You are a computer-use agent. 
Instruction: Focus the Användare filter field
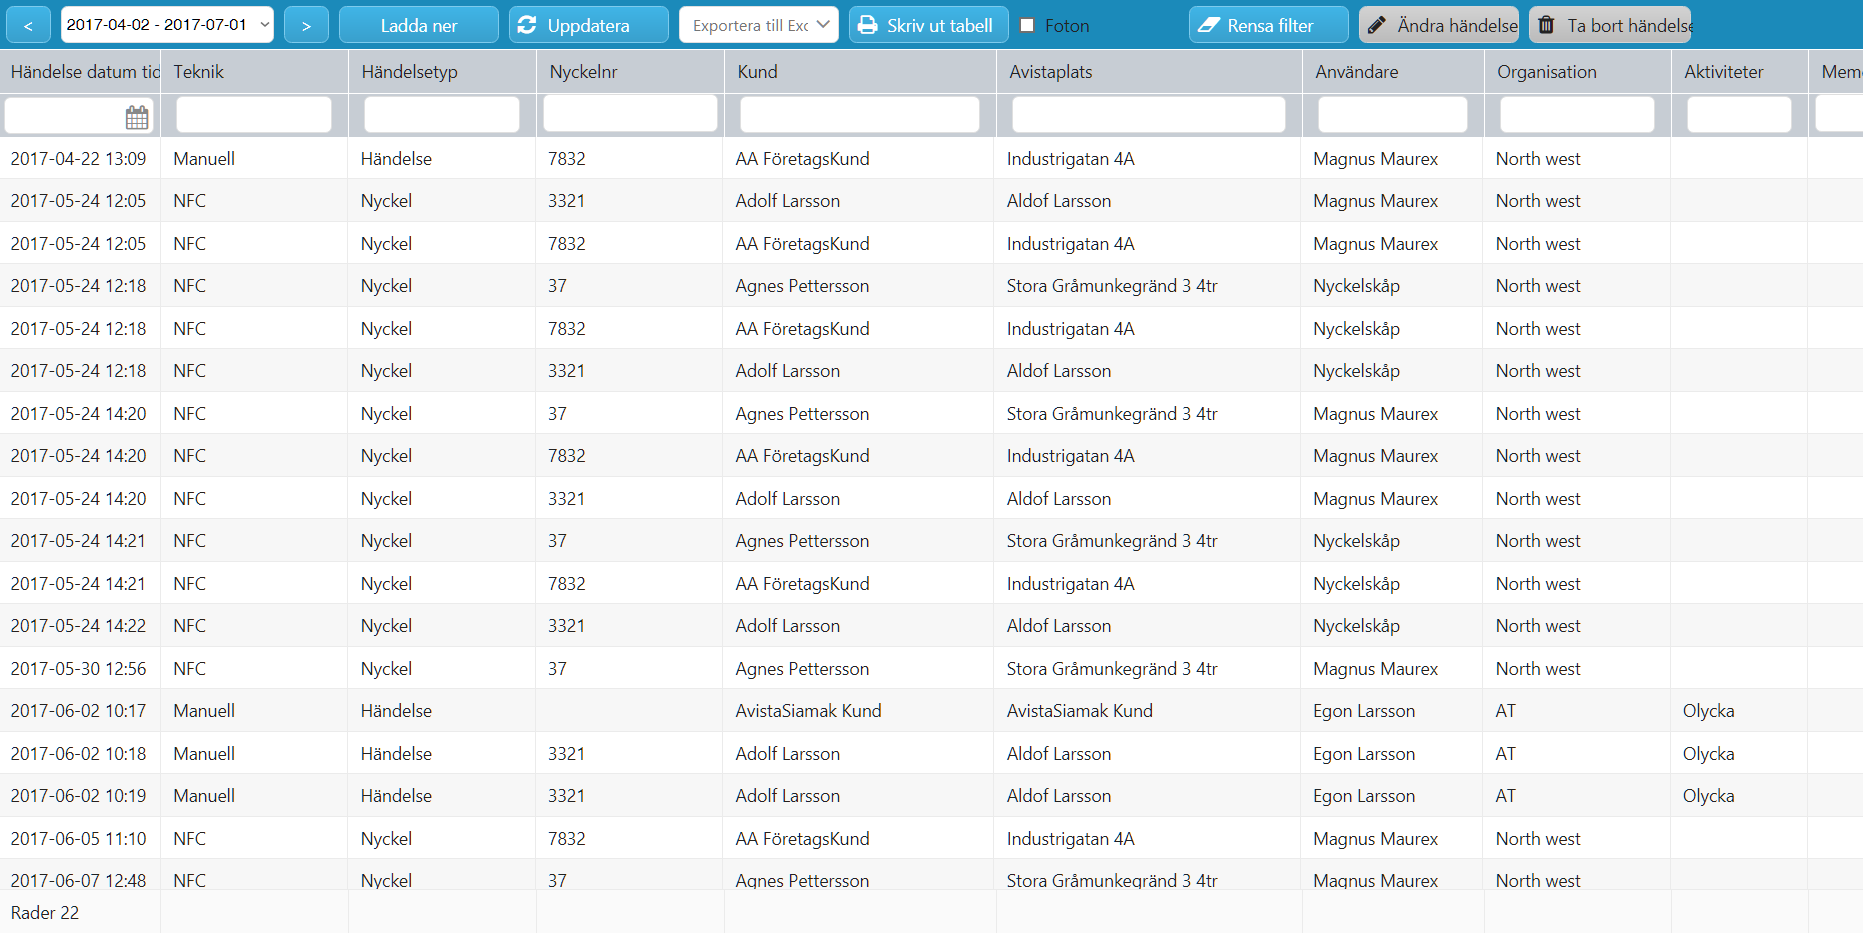tap(1393, 115)
